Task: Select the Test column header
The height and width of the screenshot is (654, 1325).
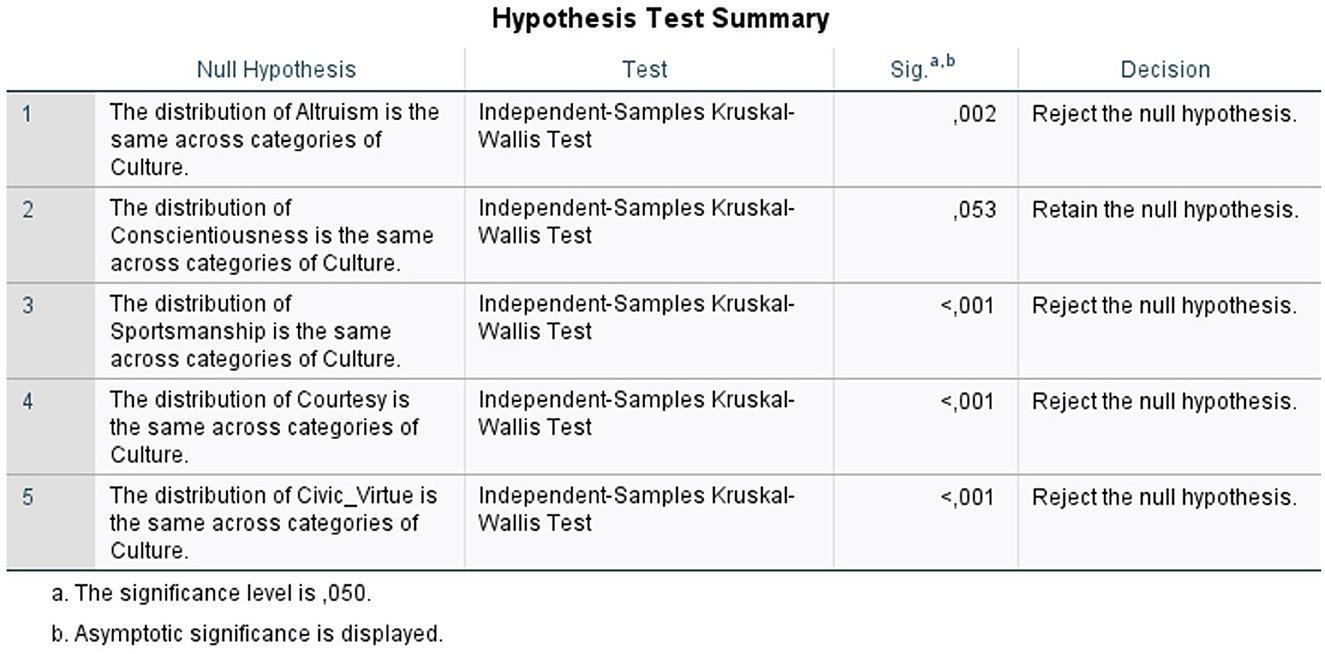Action: pos(645,69)
